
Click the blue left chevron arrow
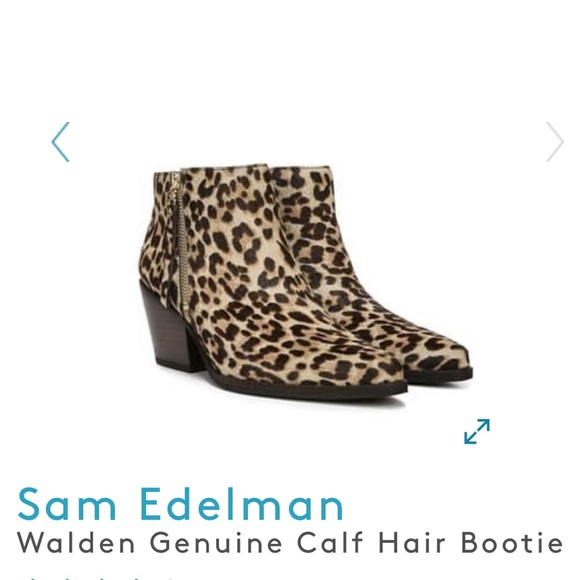60,142
